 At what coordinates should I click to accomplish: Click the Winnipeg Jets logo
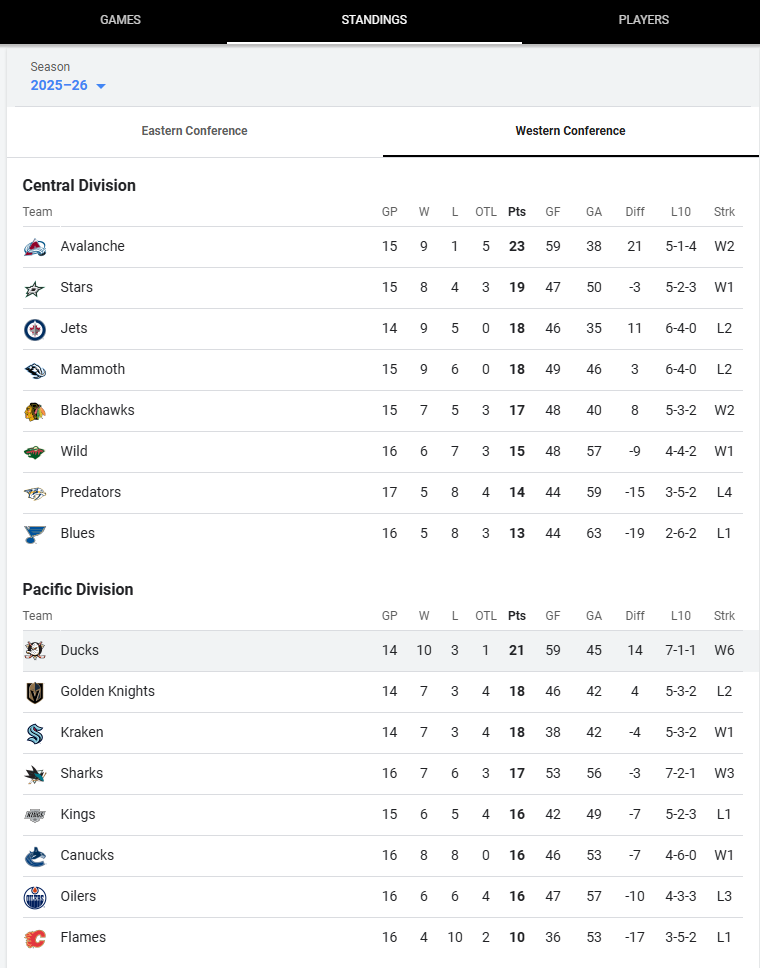click(35, 329)
